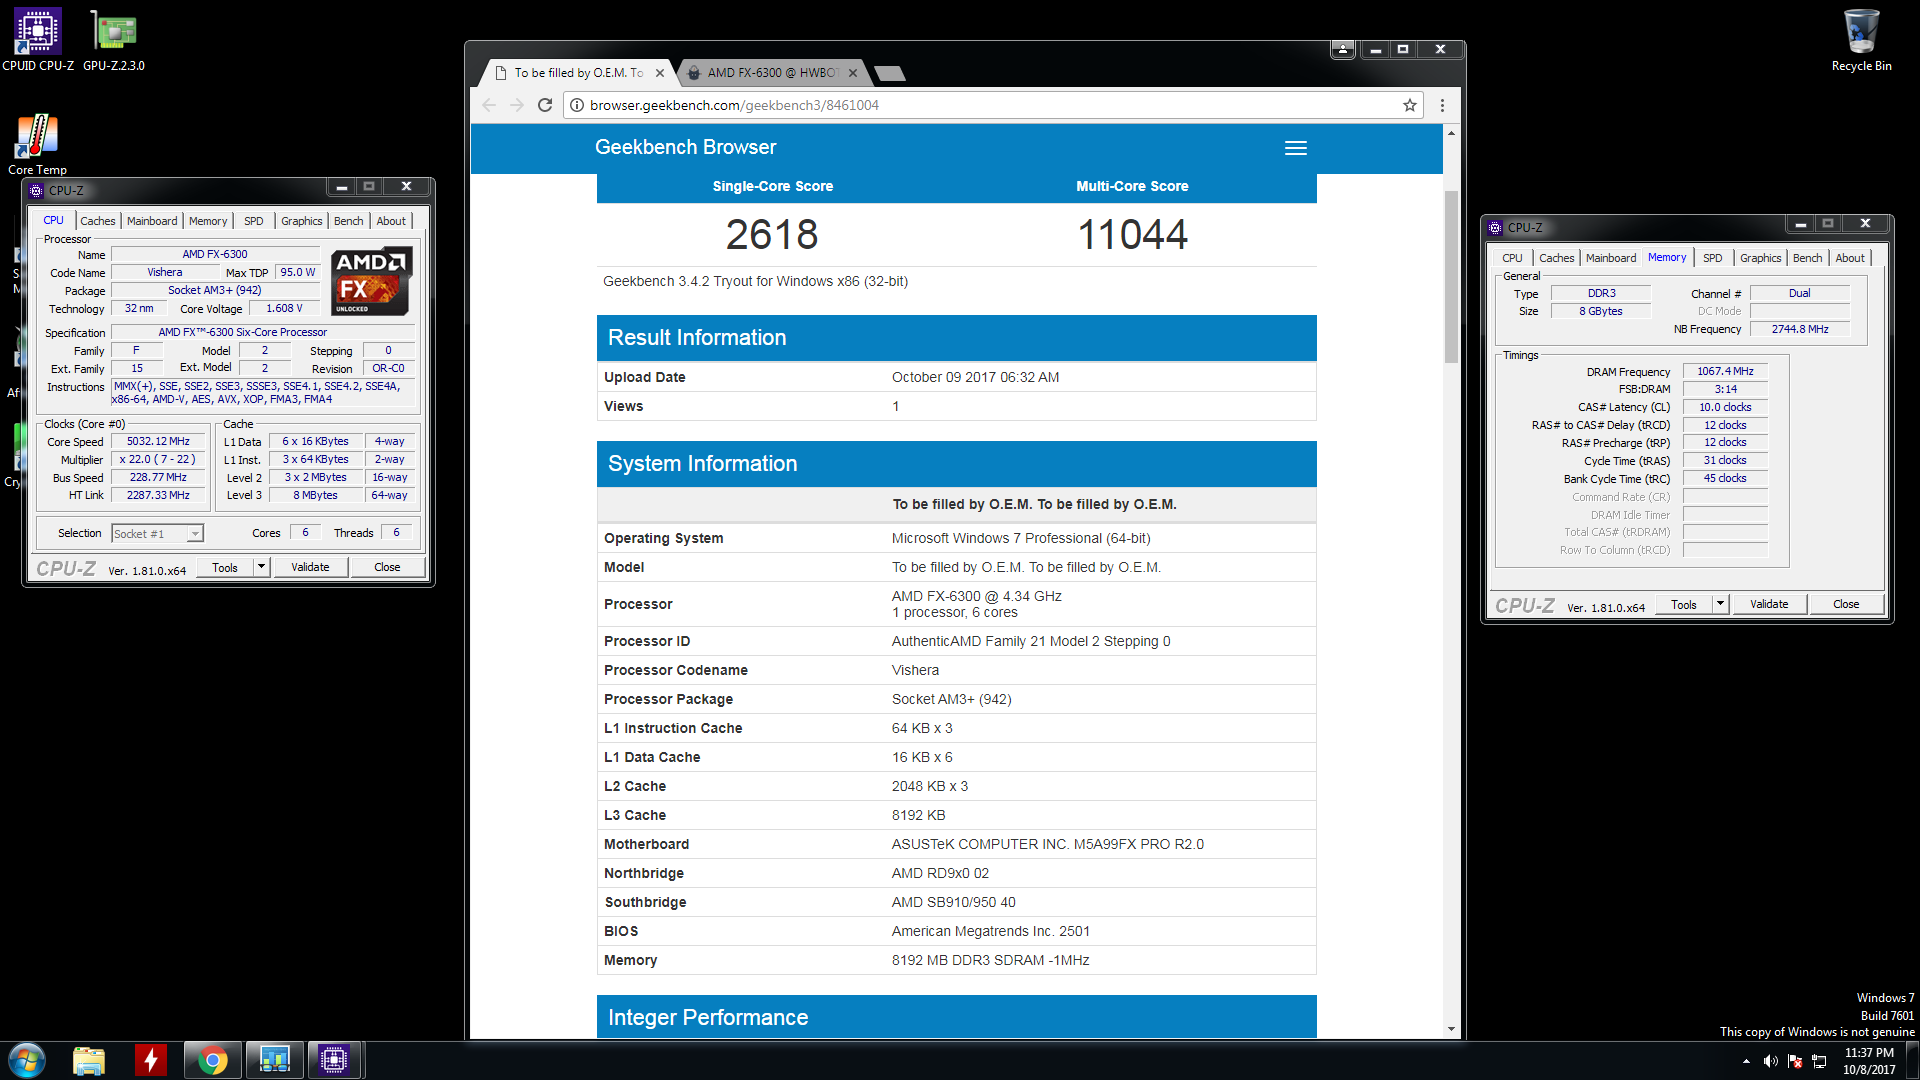1920x1080 pixels.
Task: Click Close button in right CPU-Z
Action: pyautogui.click(x=1846, y=604)
